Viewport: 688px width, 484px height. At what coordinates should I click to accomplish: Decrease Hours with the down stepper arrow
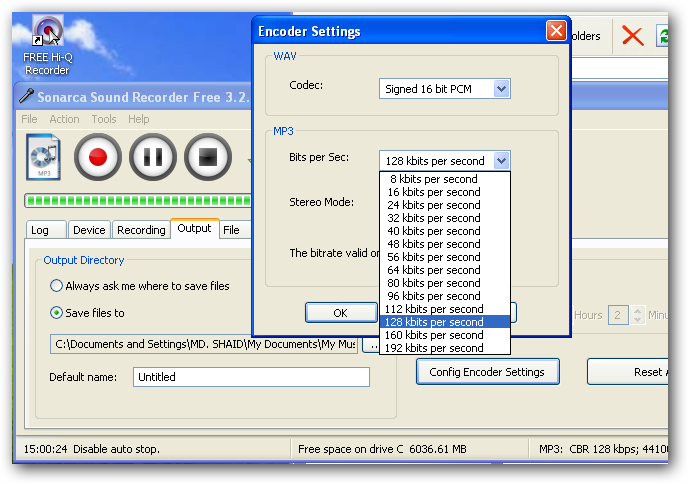point(638,320)
